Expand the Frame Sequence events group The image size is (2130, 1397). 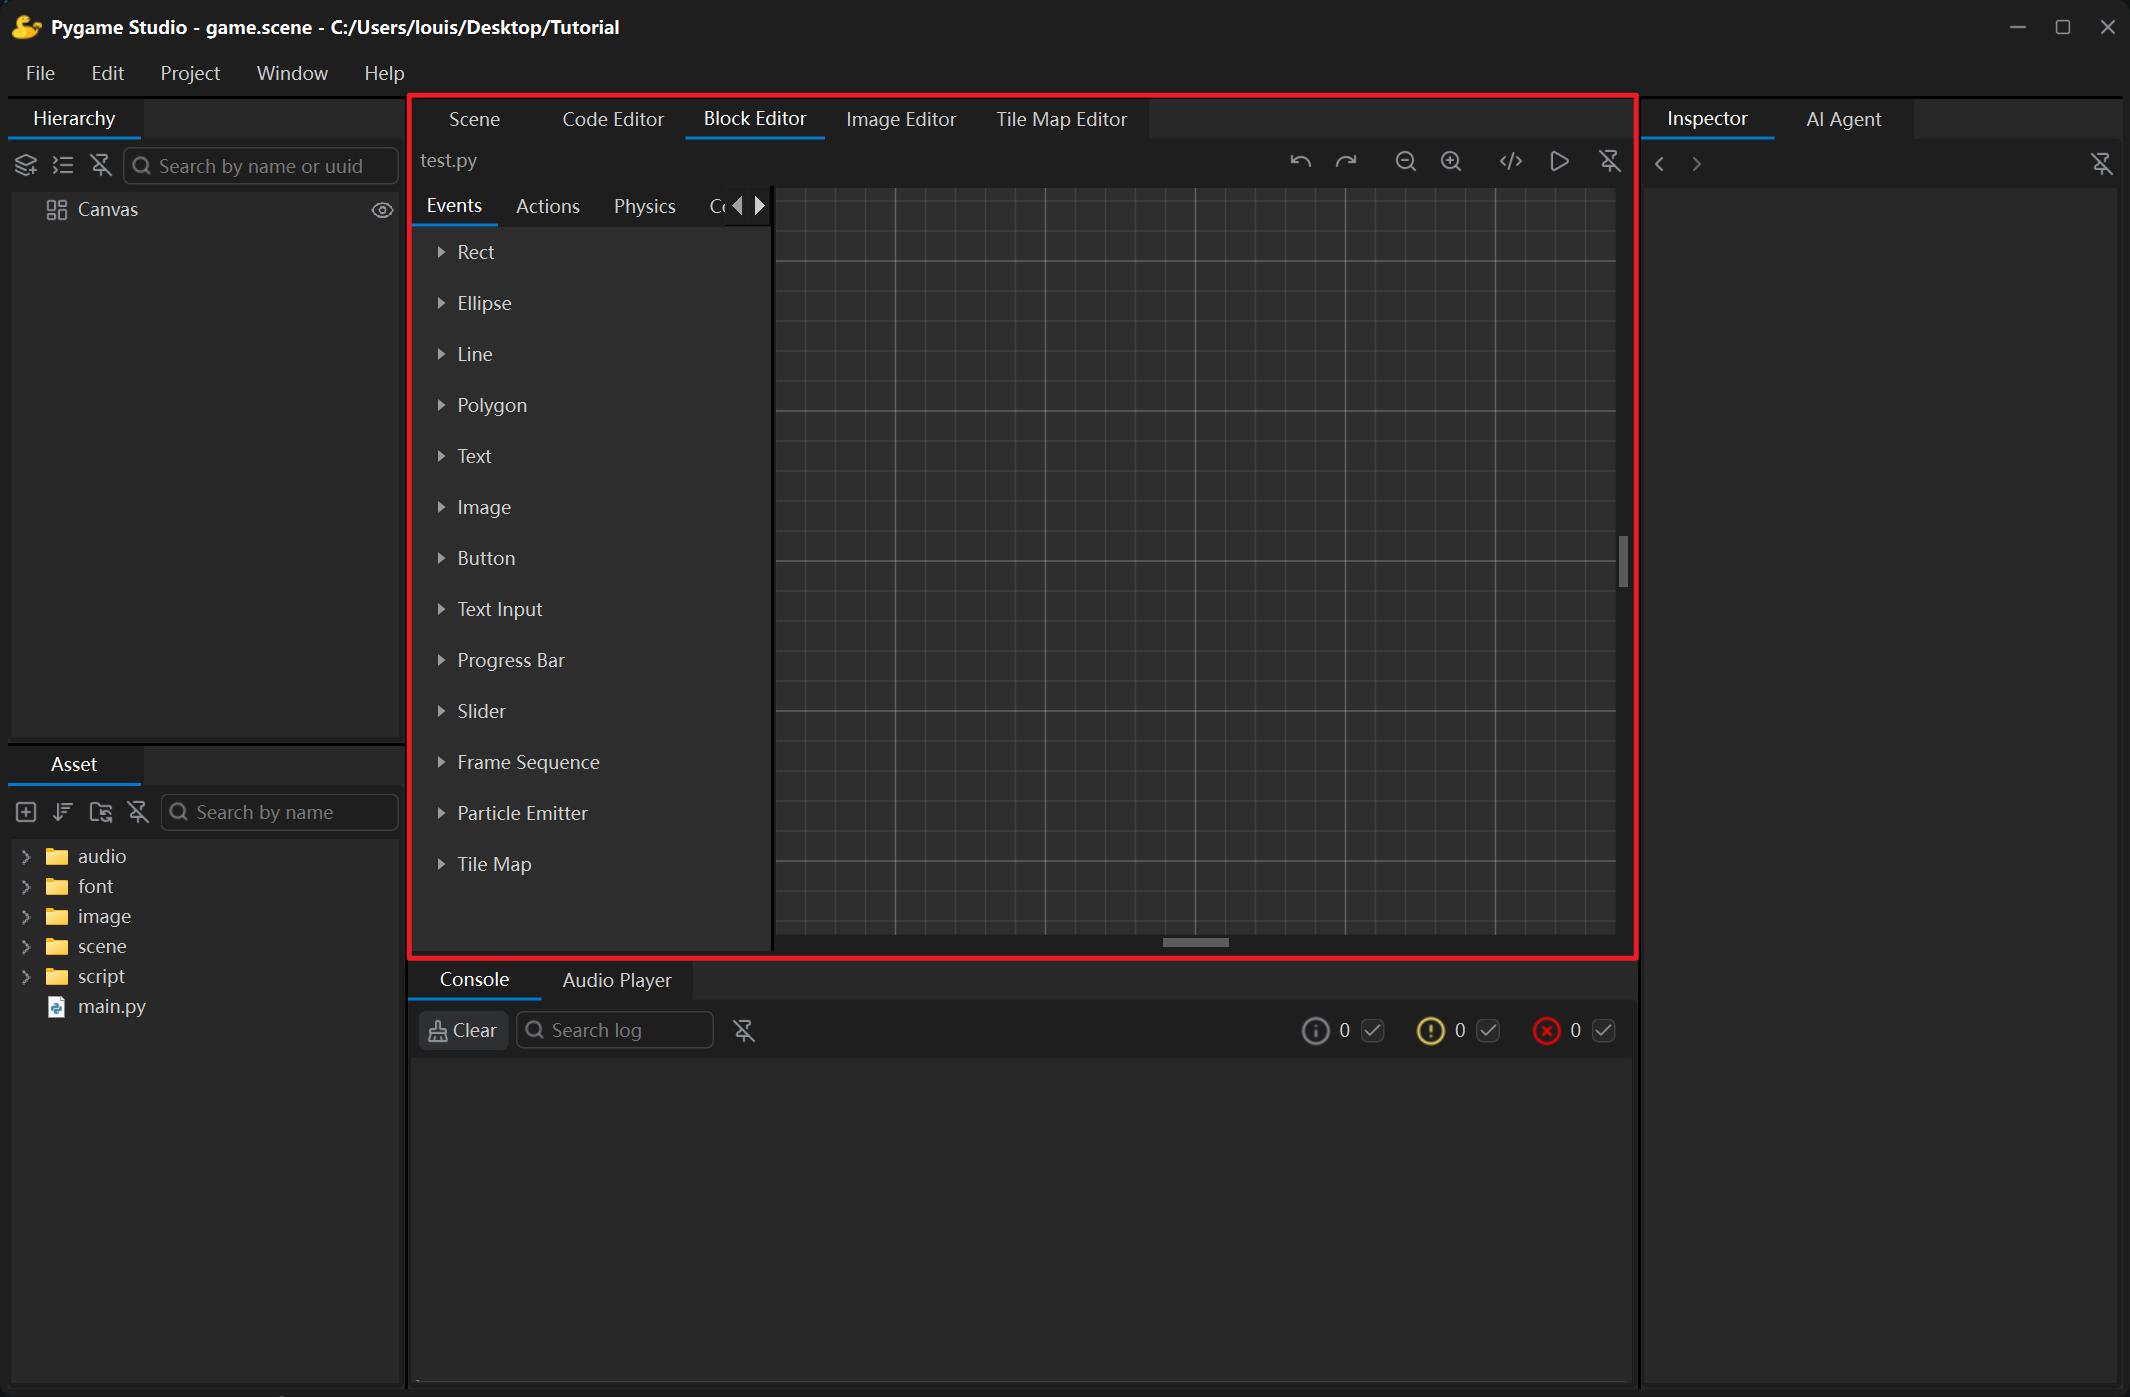(x=441, y=762)
